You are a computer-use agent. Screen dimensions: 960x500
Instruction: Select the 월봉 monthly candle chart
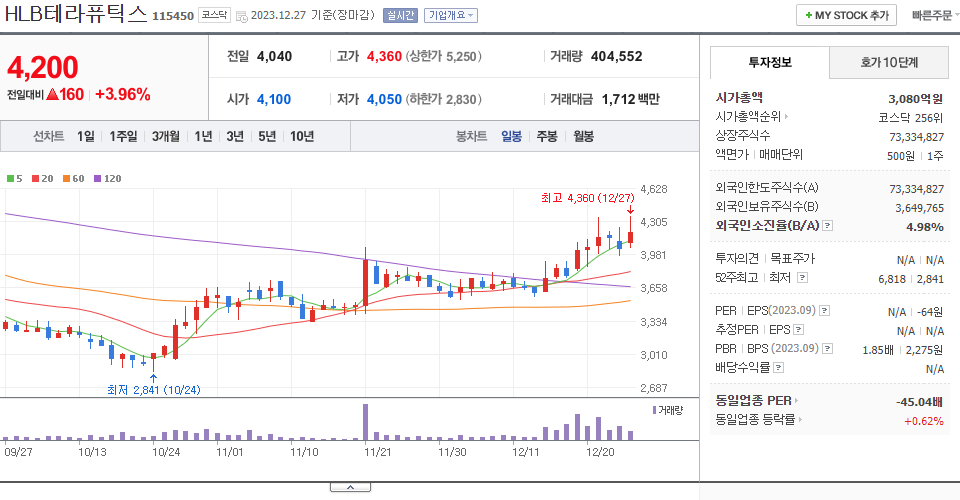click(x=583, y=136)
